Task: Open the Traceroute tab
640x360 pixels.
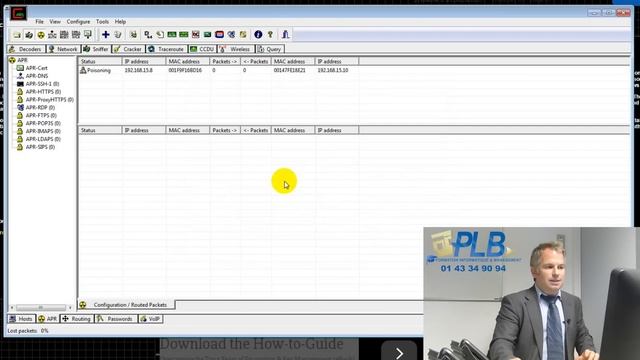Action: [x=166, y=49]
